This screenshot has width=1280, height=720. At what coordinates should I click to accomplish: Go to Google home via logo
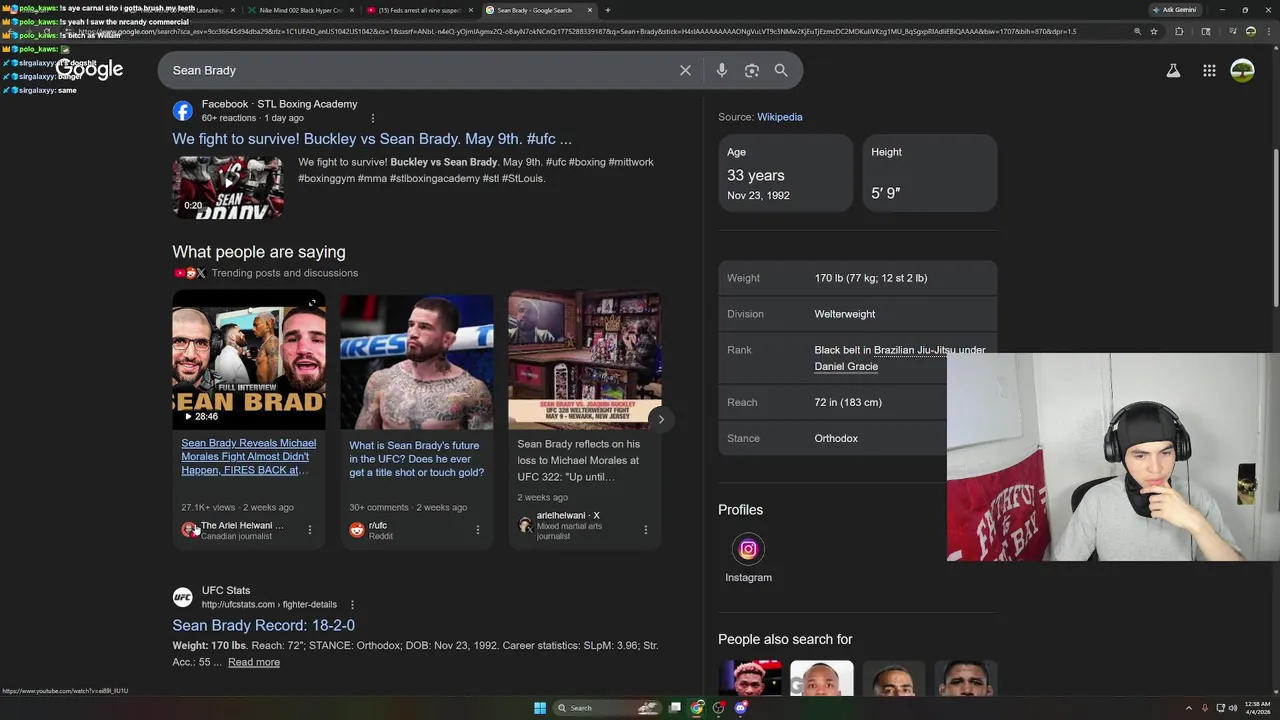coord(90,70)
